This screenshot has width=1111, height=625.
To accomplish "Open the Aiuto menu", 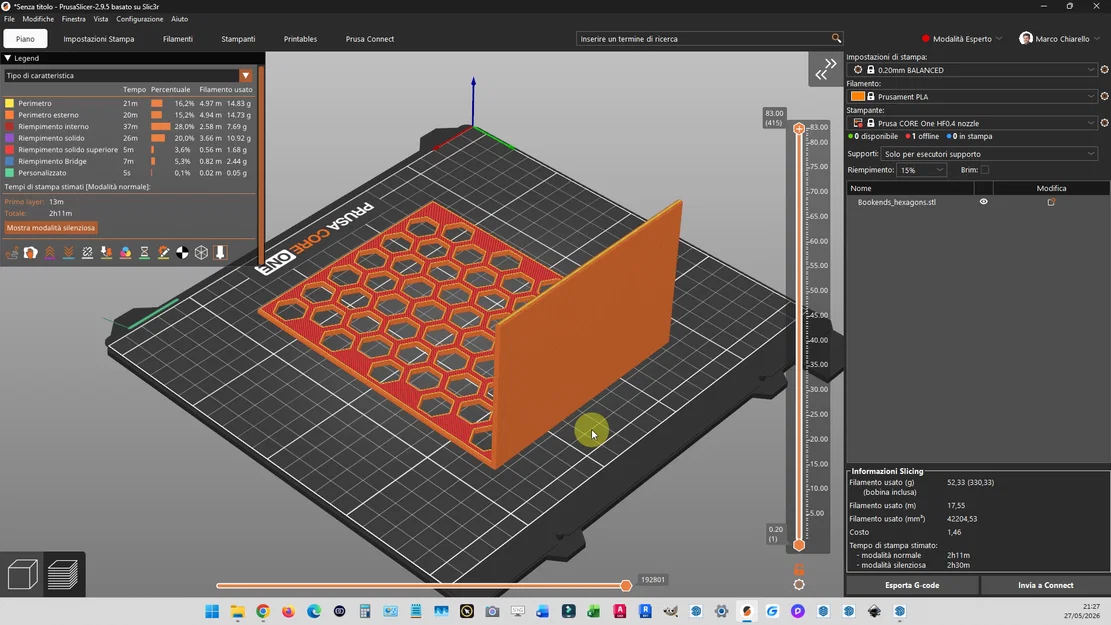I will tap(179, 19).
